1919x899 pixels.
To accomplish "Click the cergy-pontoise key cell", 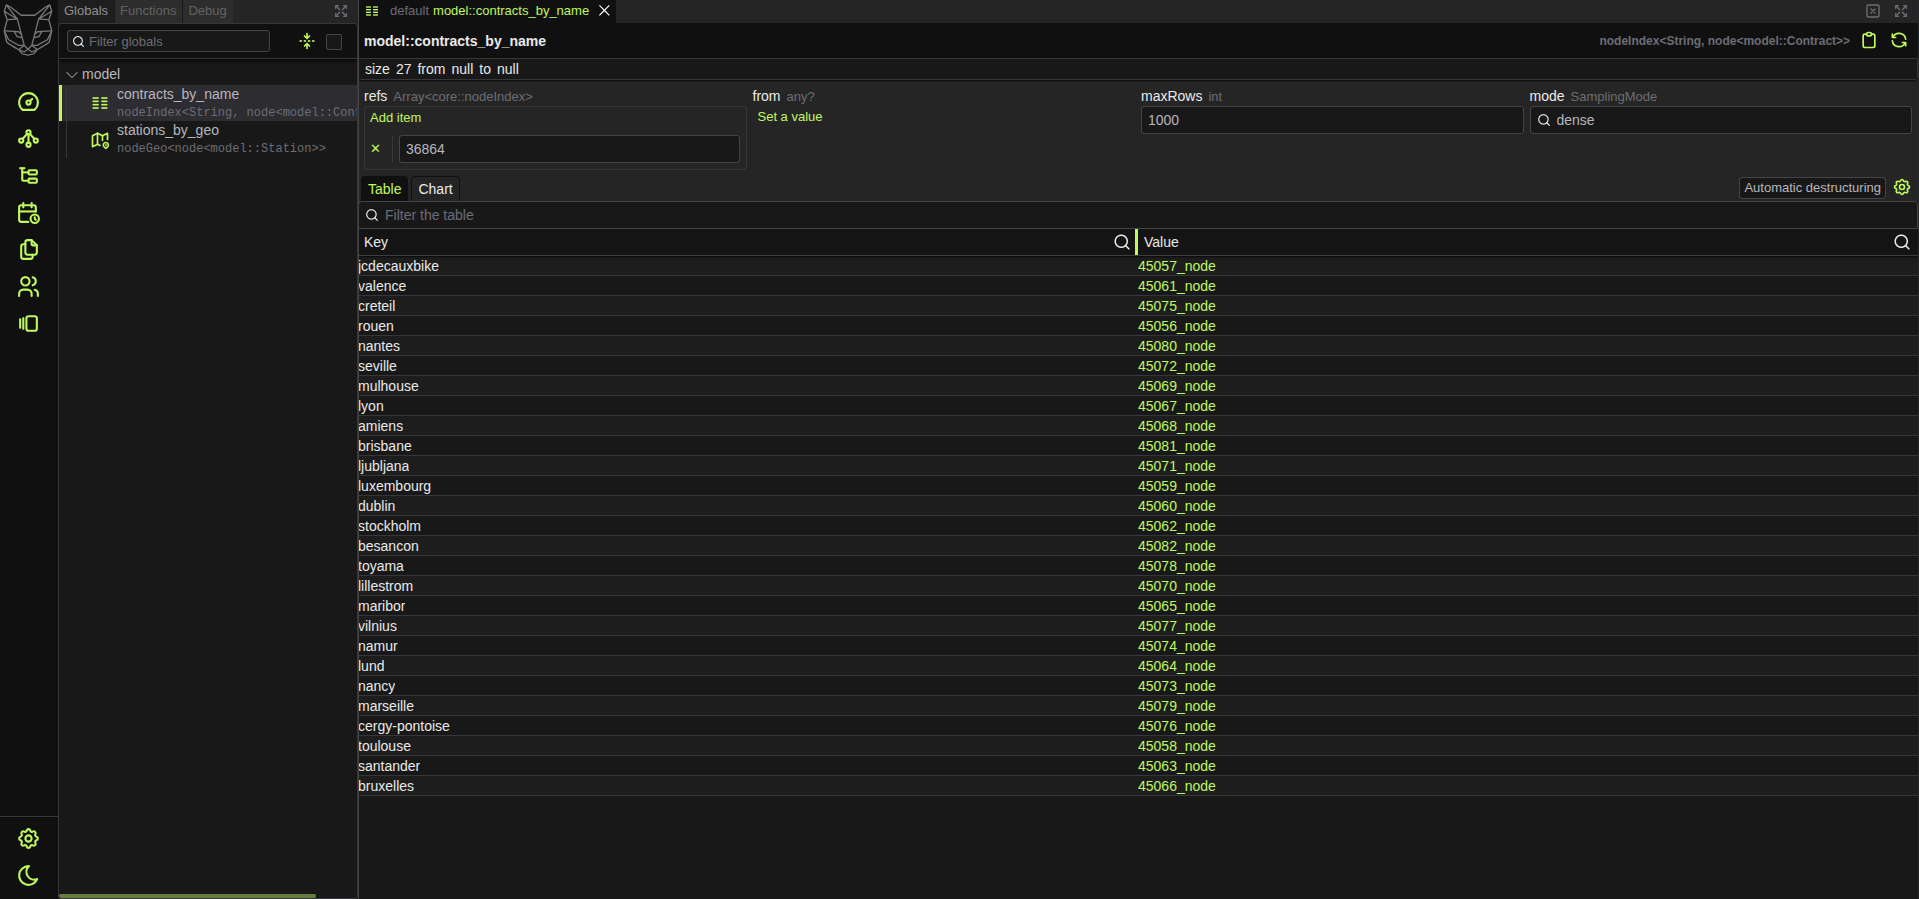I will [747, 726].
